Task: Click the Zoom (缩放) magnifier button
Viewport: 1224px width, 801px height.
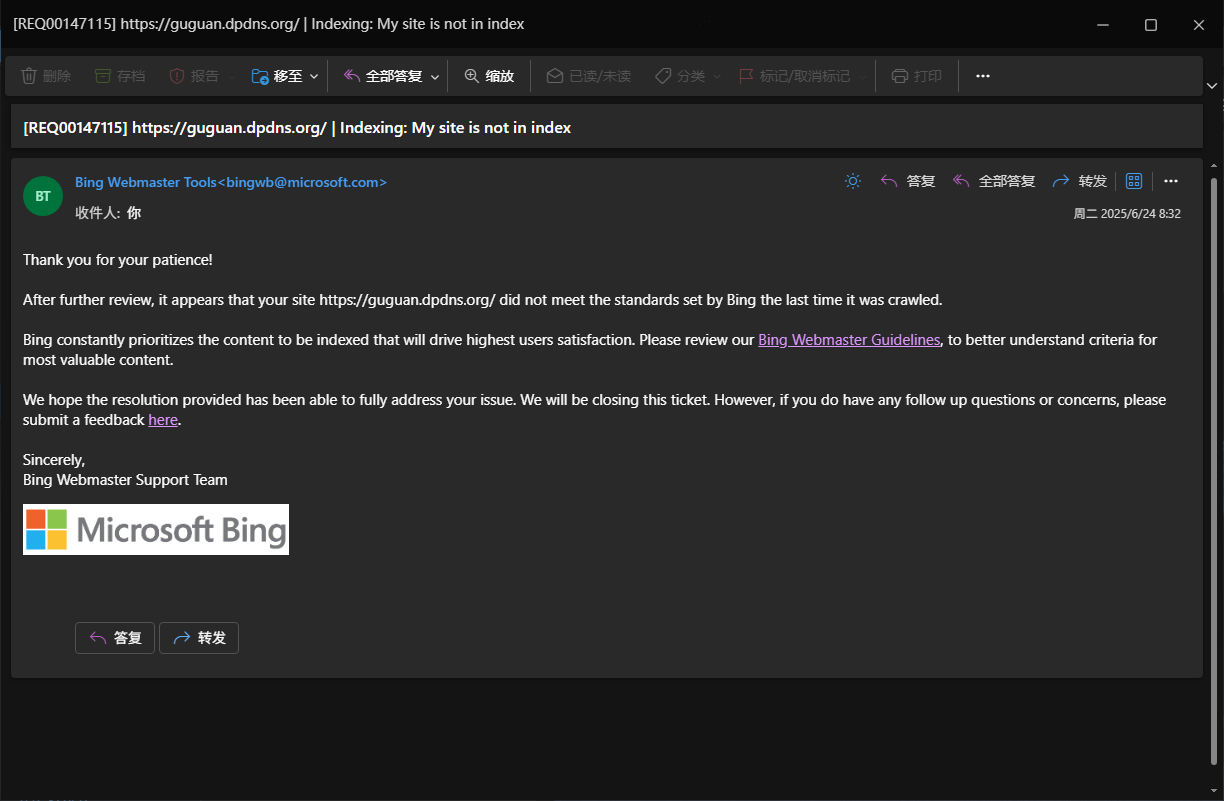Action: (x=489, y=76)
